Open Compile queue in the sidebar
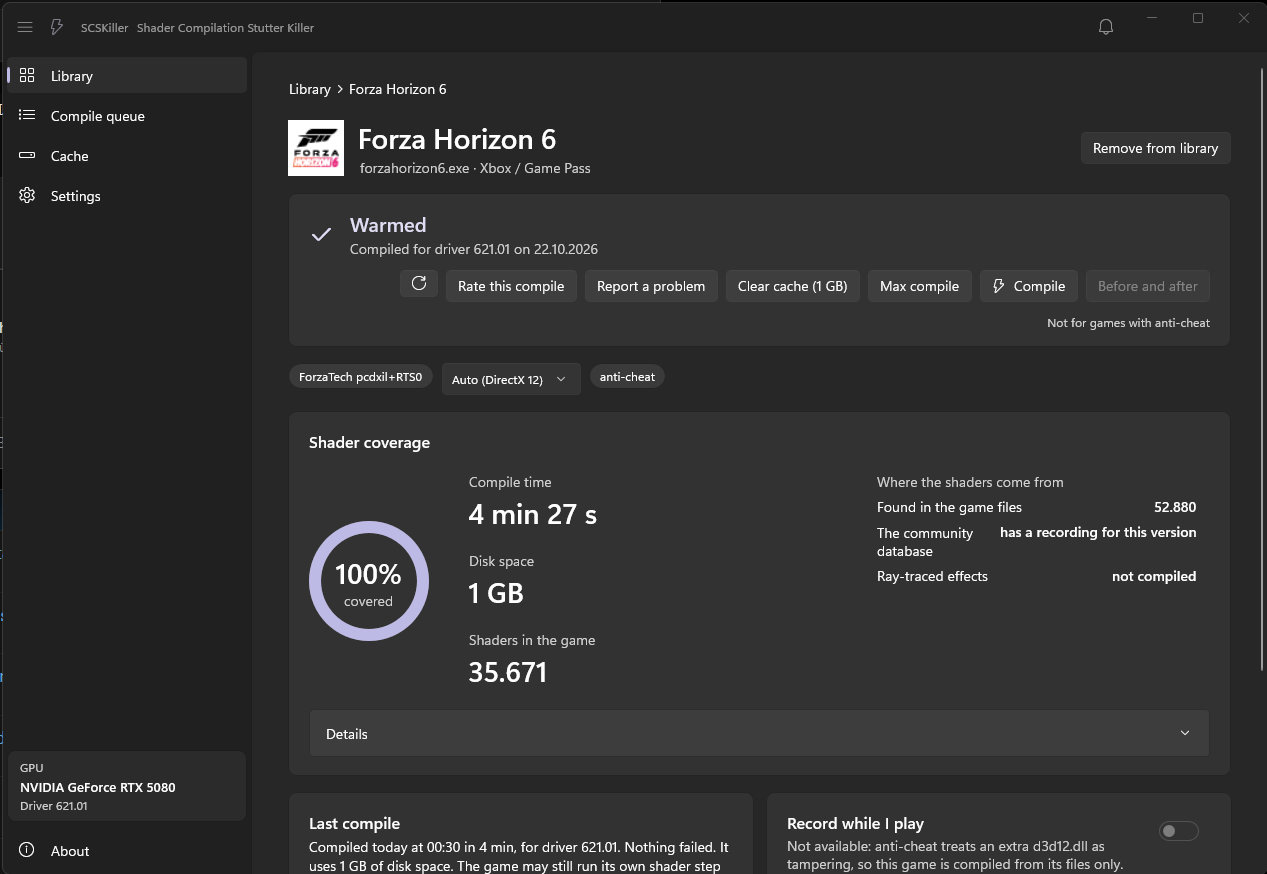 click(x=127, y=116)
